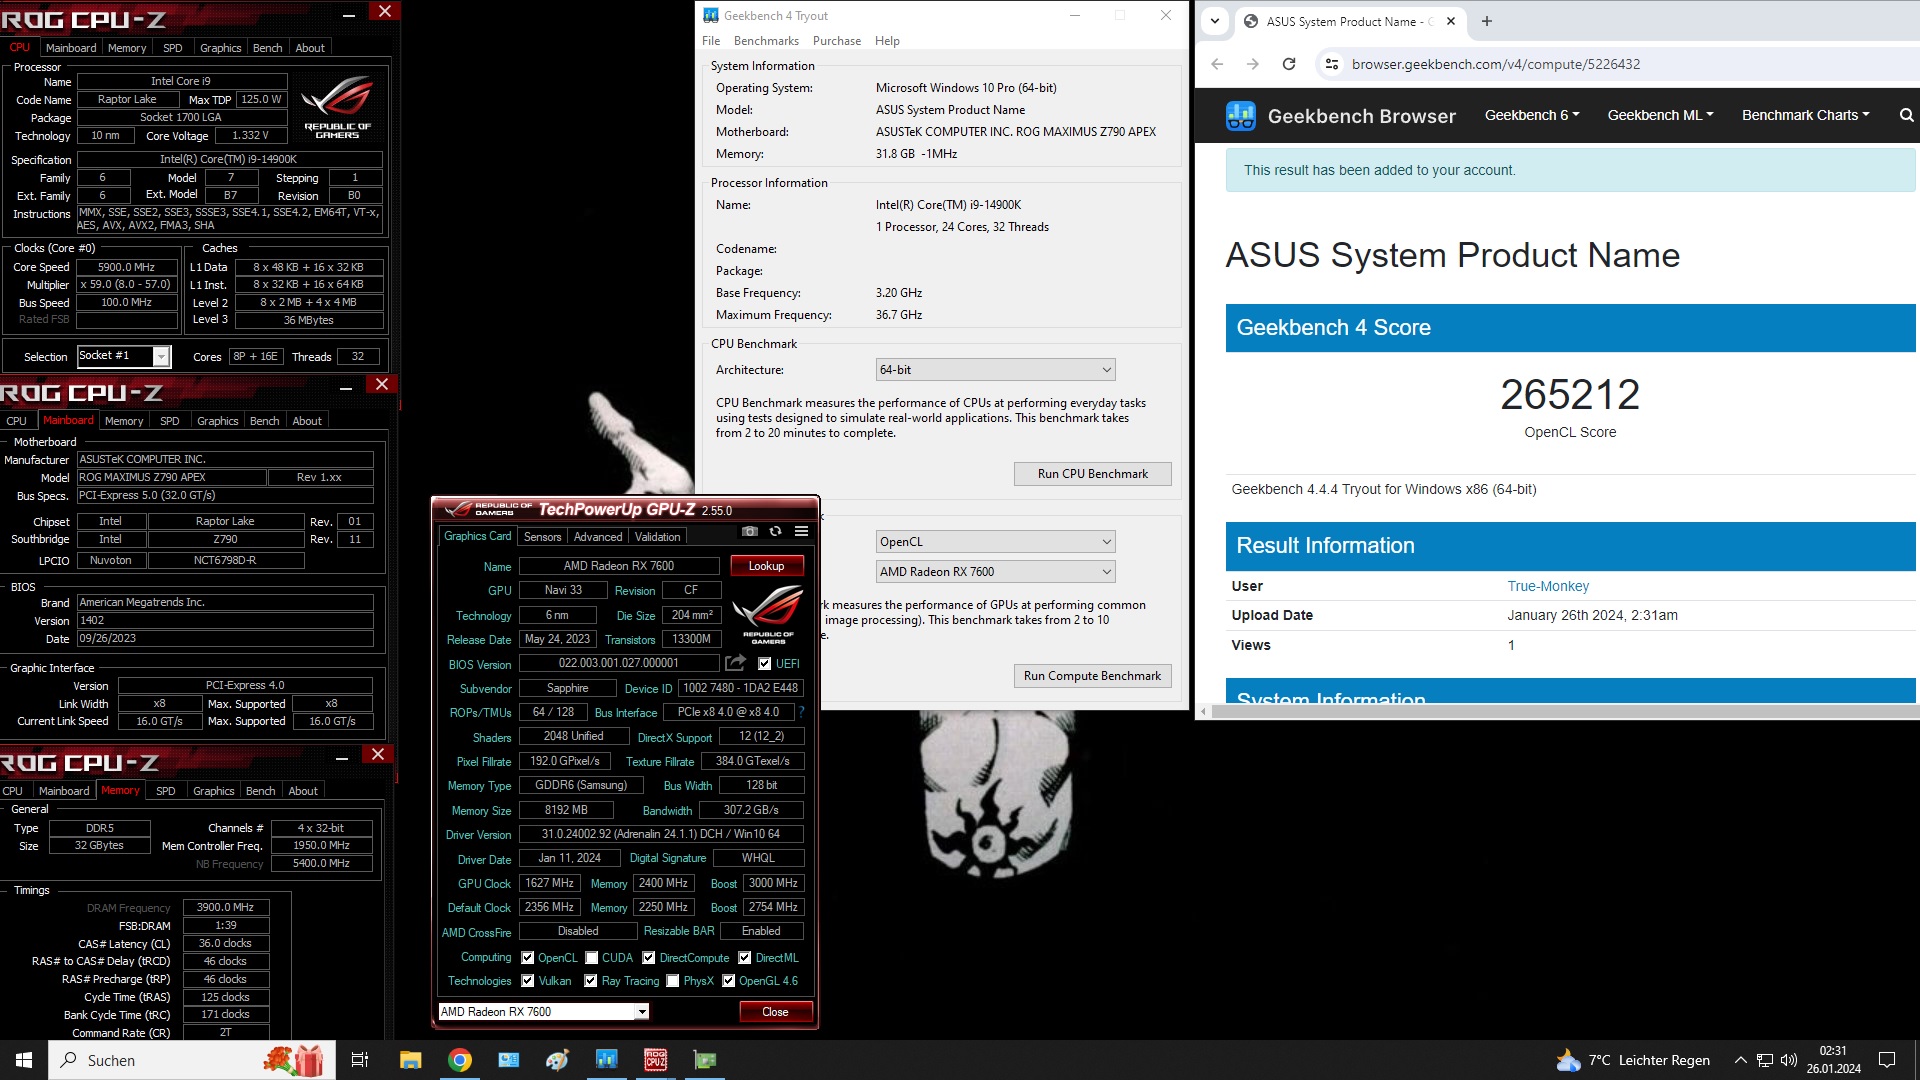Toggle the DirectML checkbox
This screenshot has height=1080, width=1920.
pyautogui.click(x=744, y=957)
